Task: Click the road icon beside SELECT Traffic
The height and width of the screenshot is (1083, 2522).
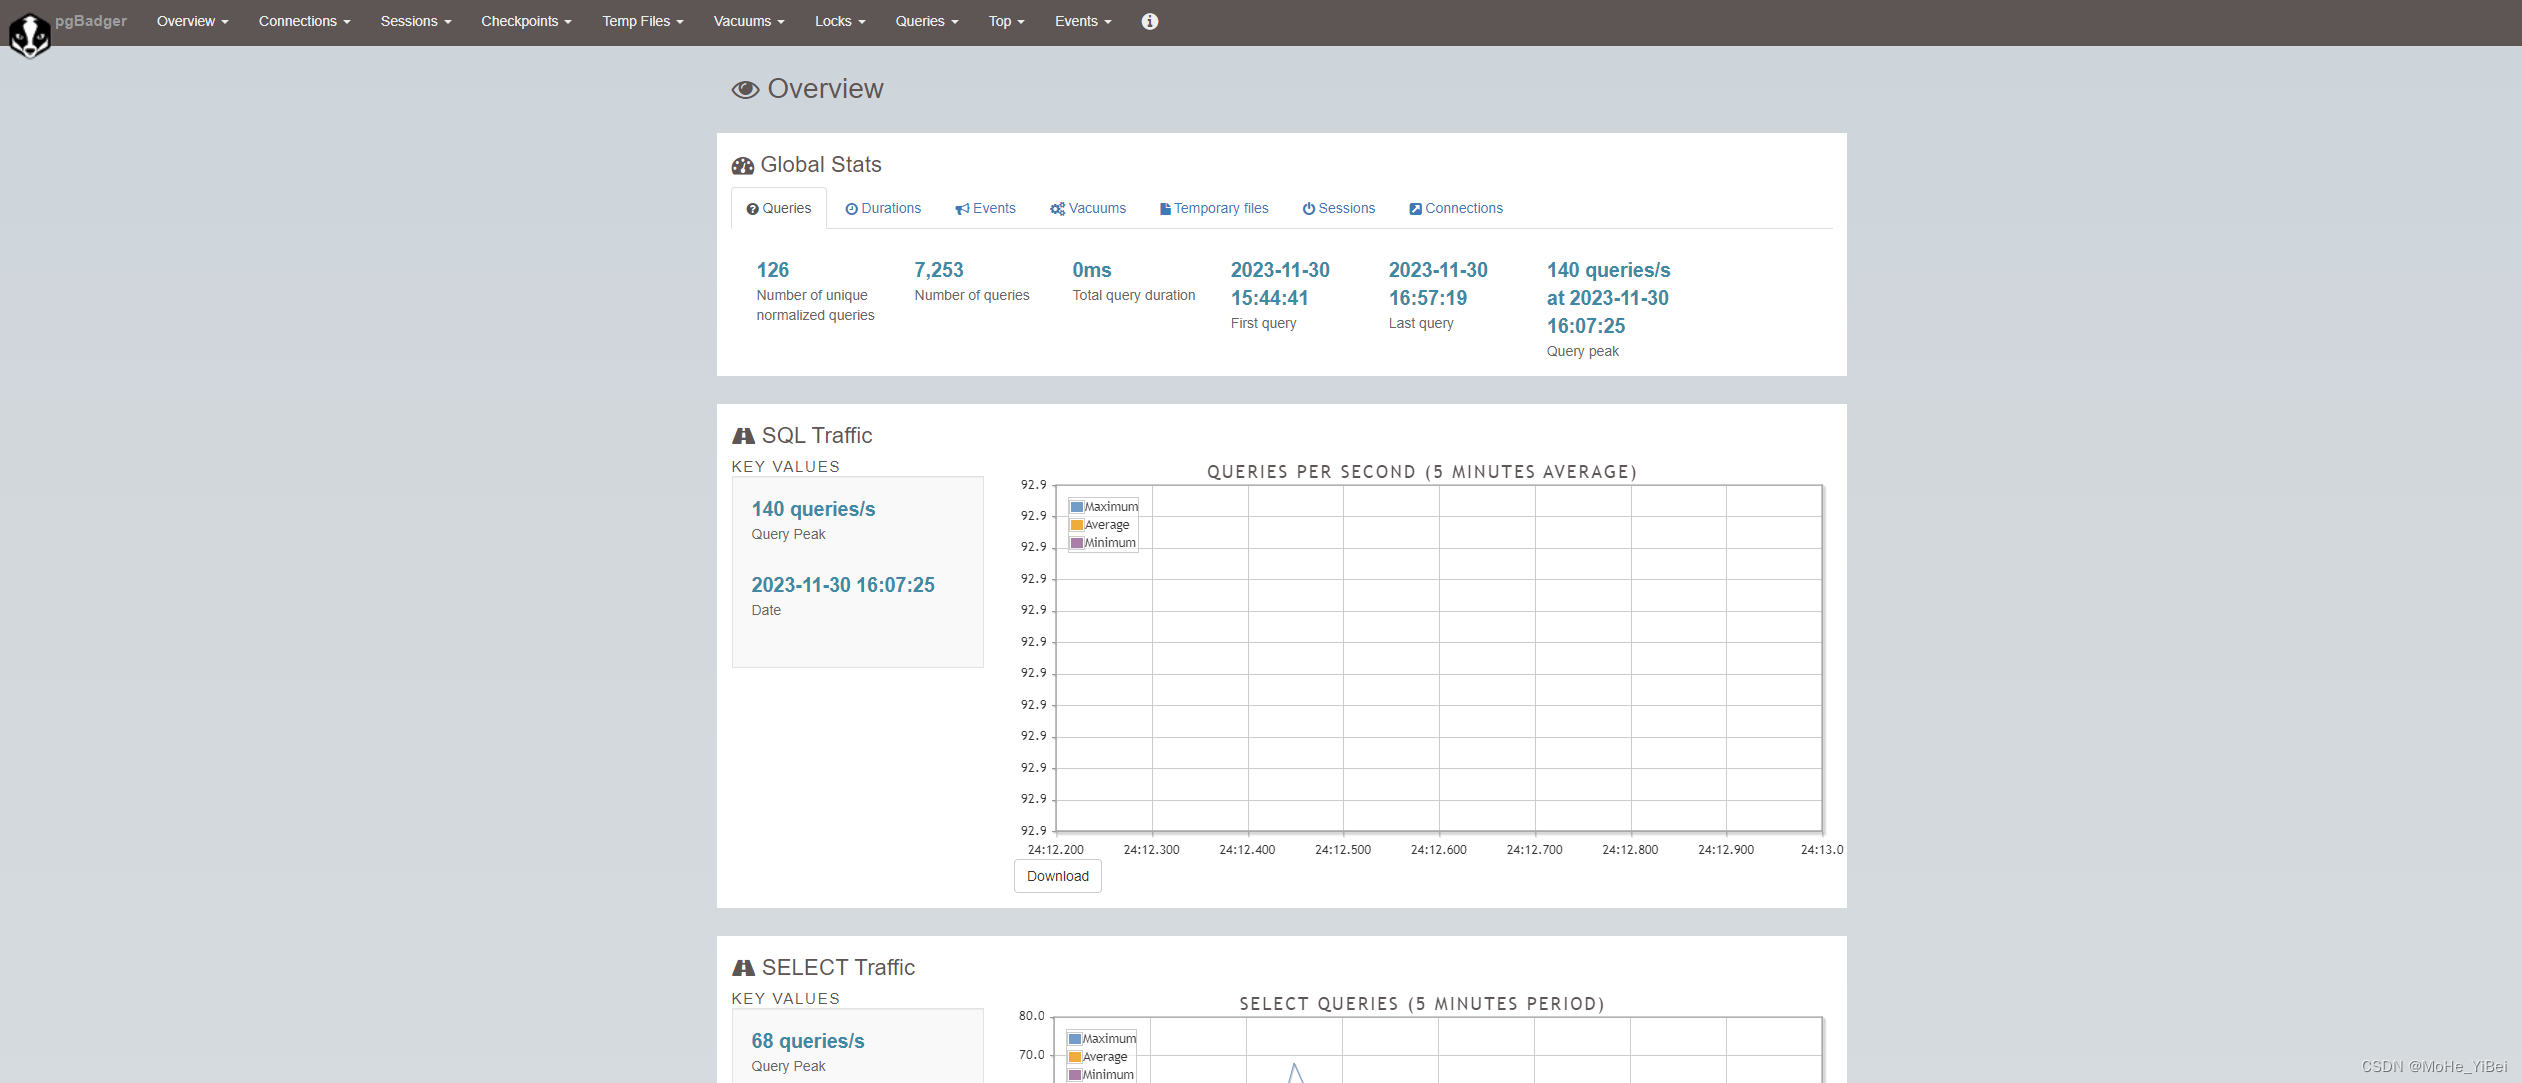Action: click(743, 968)
